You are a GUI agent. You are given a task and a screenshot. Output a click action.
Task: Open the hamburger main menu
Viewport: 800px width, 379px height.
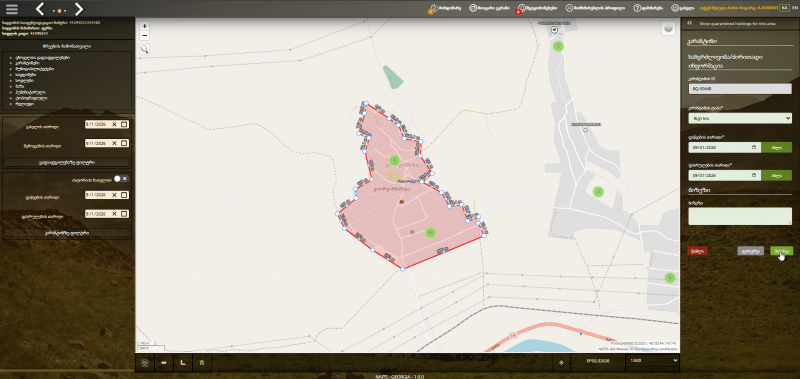(x=11, y=9)
